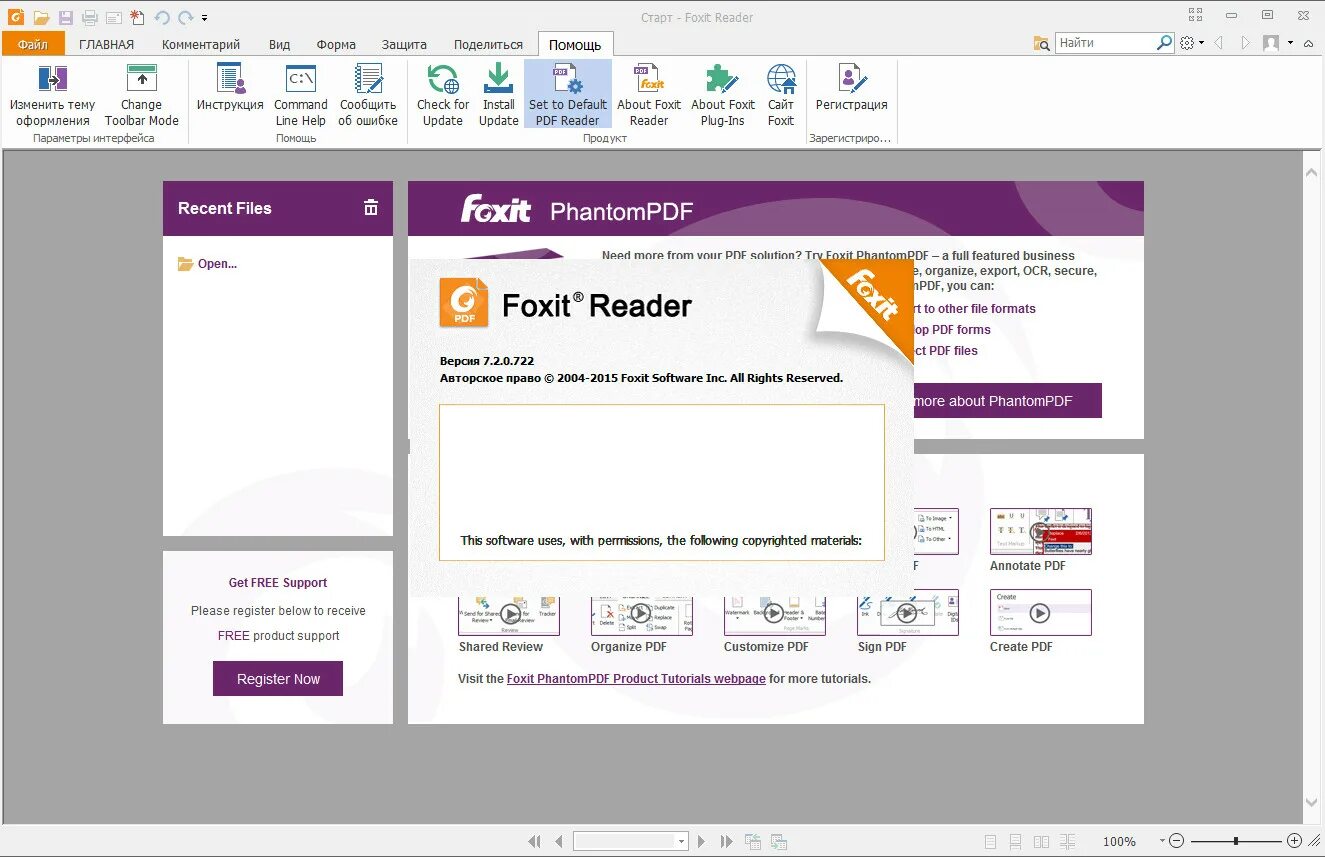
Task: Click the Регистрация icon
Action: [x=852, y=79]
